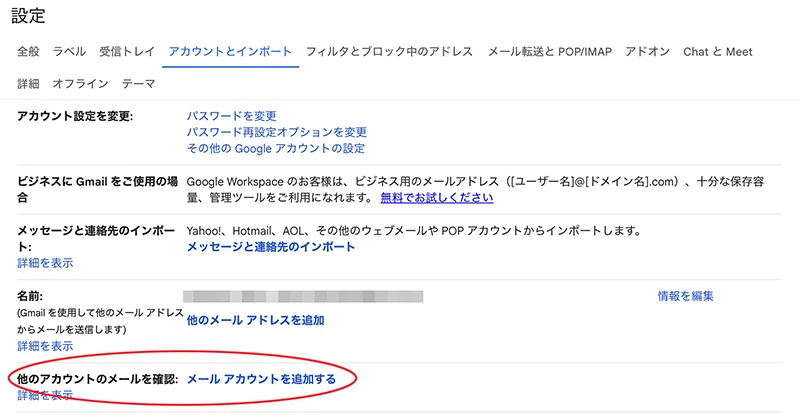
Task: Select the 詳細 settings tab
Action: coord(29,85)
